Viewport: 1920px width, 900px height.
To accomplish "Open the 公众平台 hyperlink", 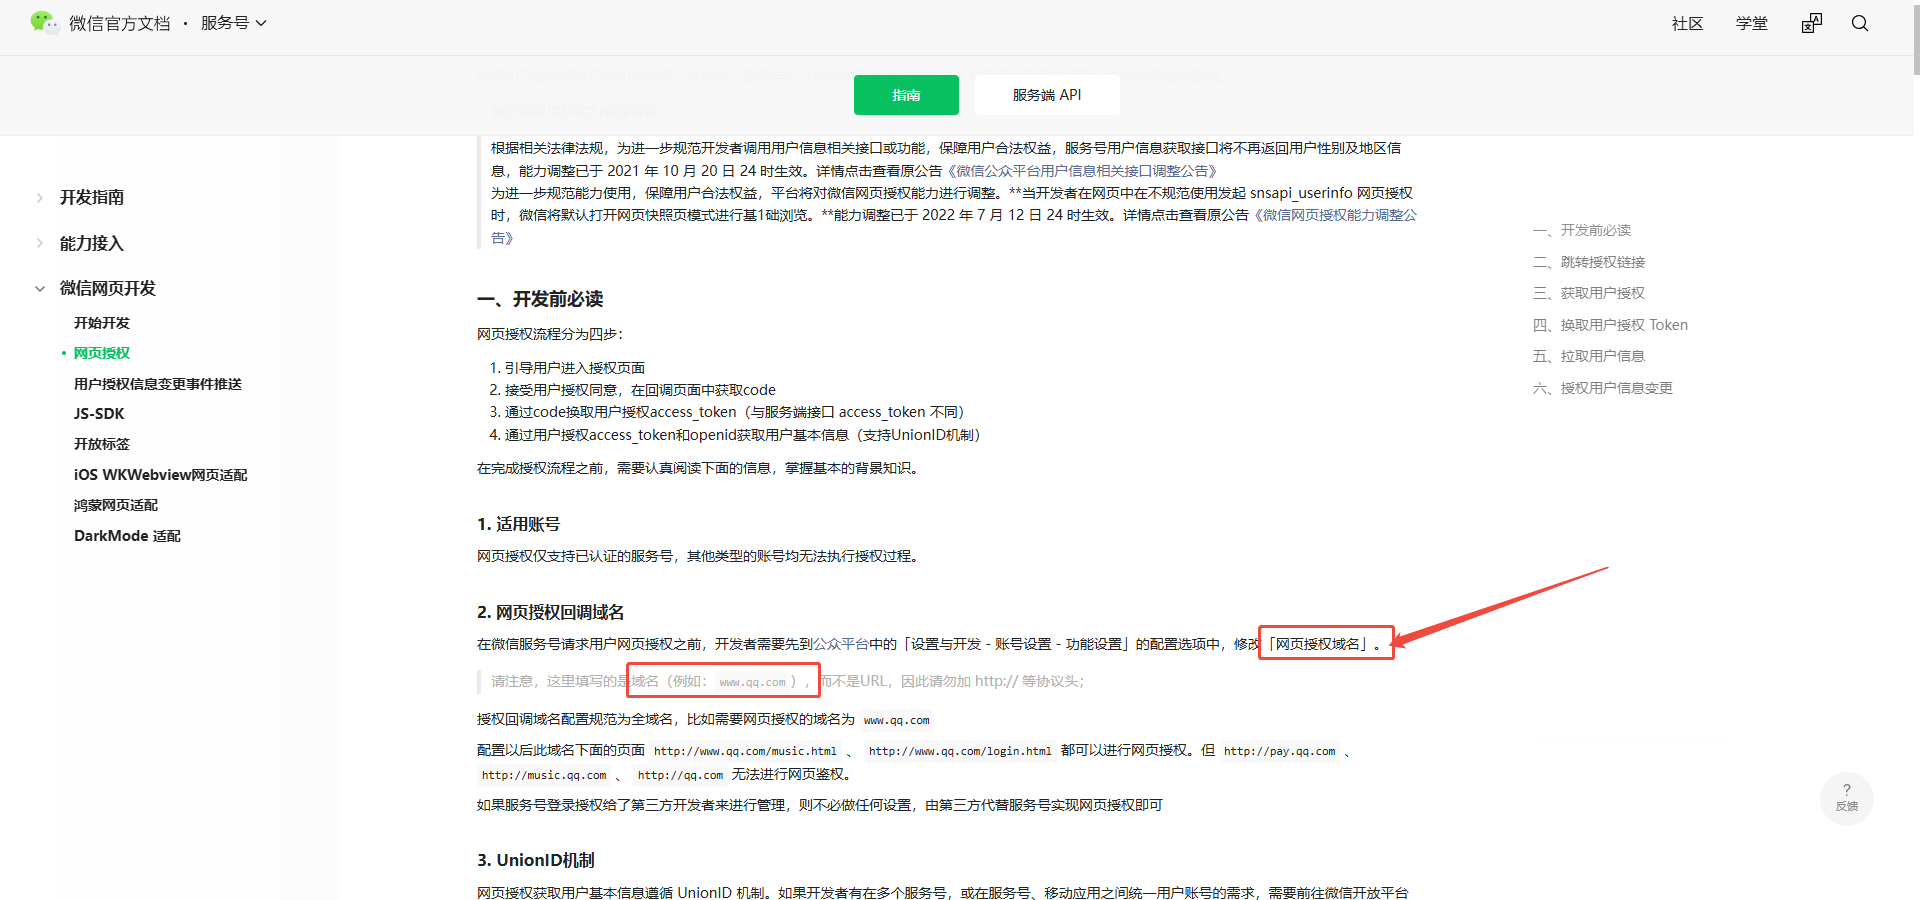I will (x=840, y=644).
